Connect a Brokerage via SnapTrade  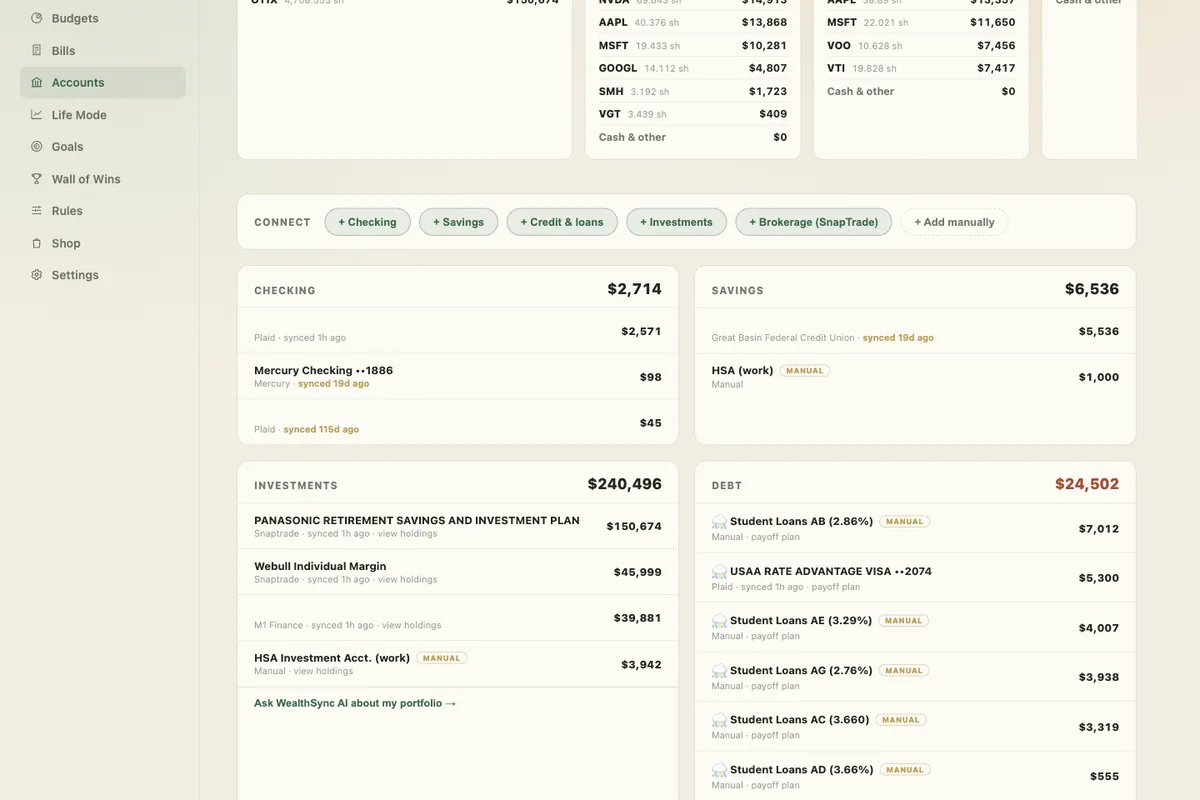[814, 222]
